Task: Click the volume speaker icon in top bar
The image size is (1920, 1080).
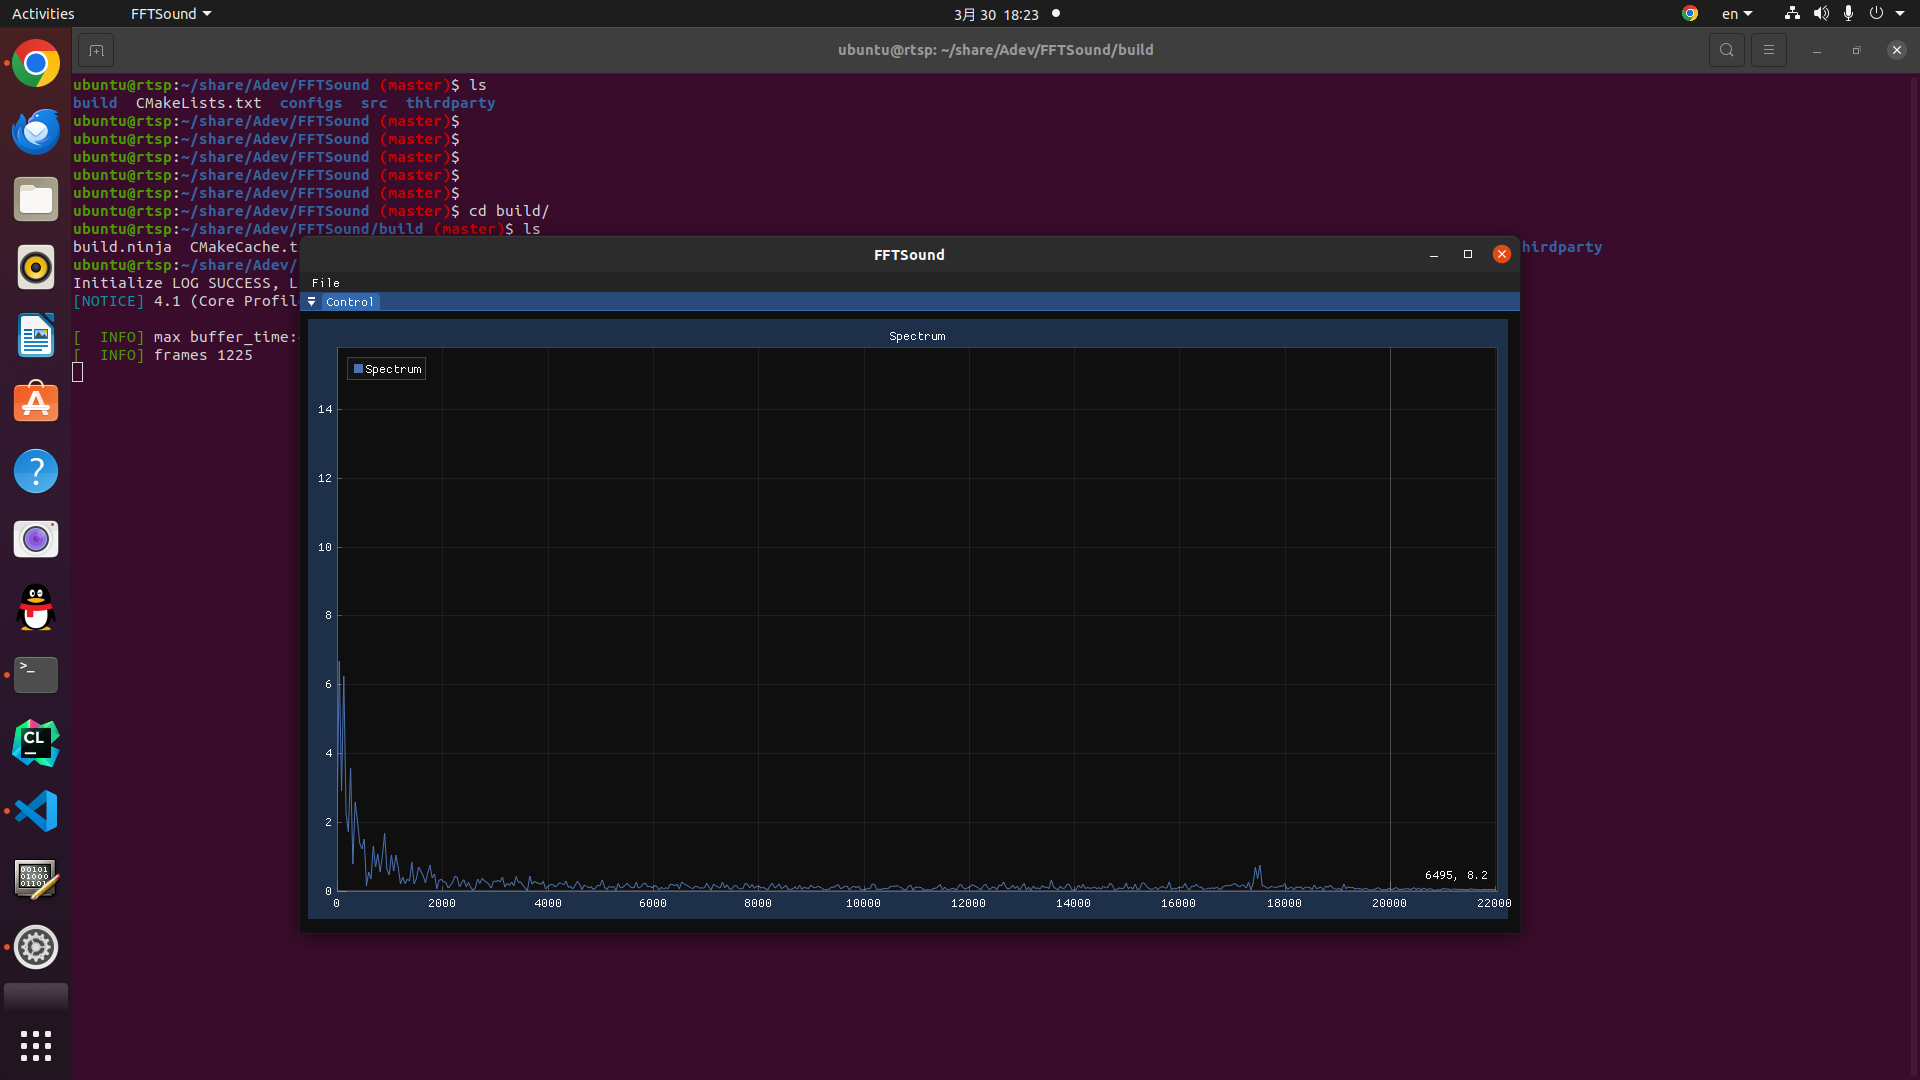Action: pos(1821,14)
